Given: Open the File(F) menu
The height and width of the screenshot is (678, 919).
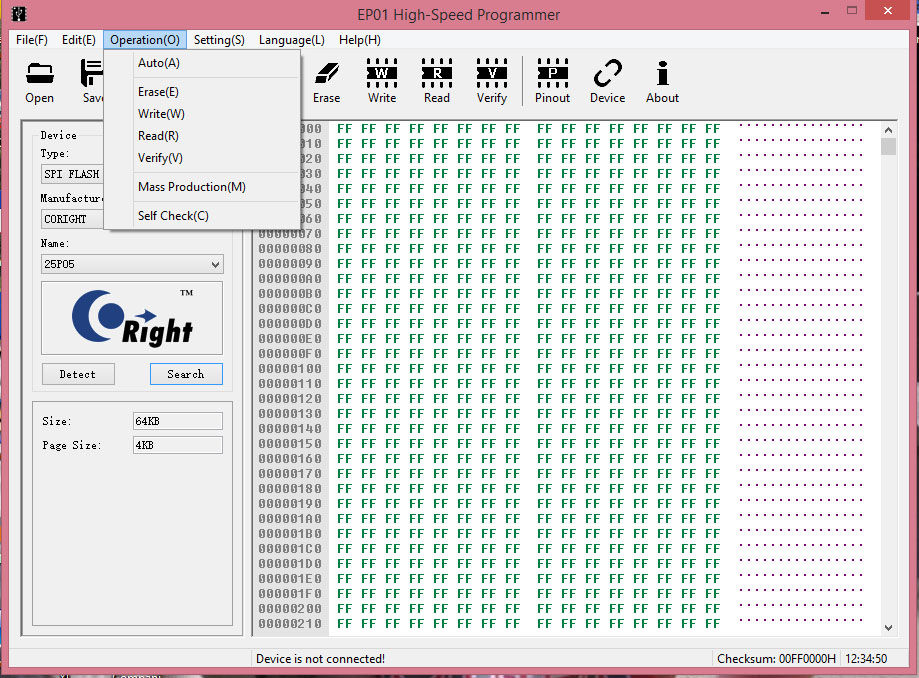Looking at the screenshot, I should coord(32,40).
